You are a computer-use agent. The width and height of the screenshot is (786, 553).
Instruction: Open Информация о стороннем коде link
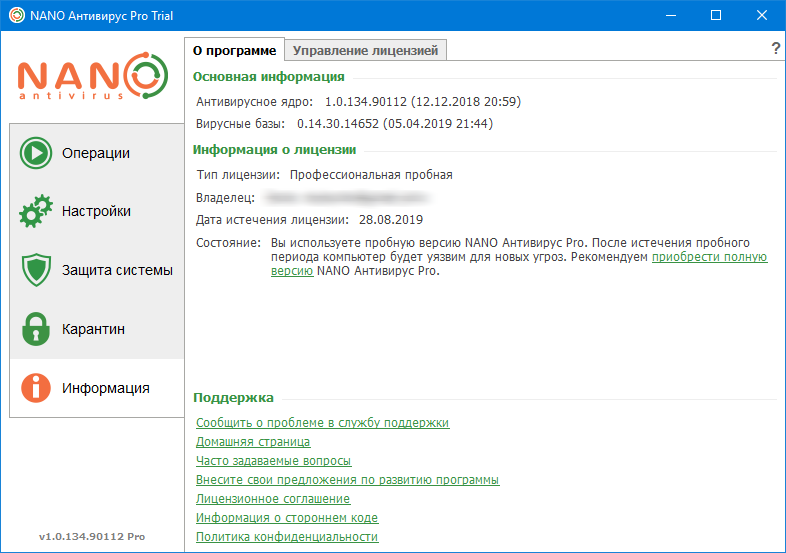pyautogui.click(x=287, y=517)
